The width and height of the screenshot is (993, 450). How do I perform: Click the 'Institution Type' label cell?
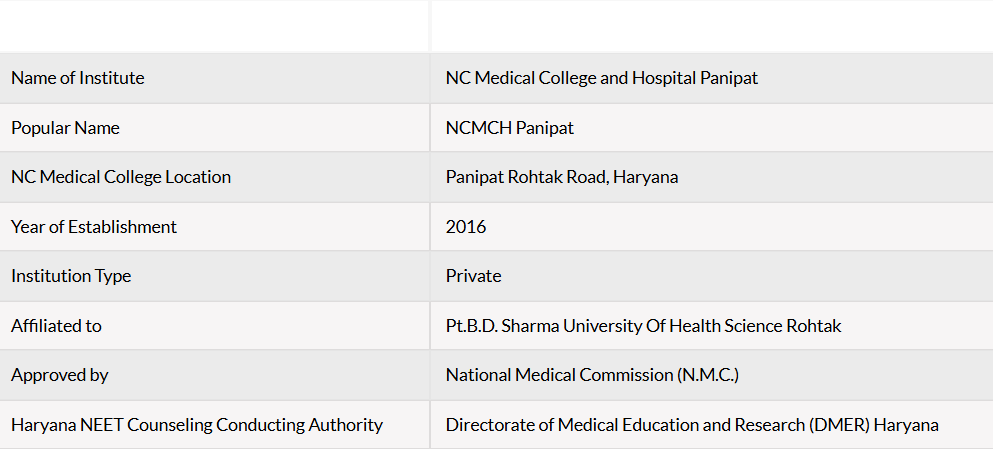(215, 276)
